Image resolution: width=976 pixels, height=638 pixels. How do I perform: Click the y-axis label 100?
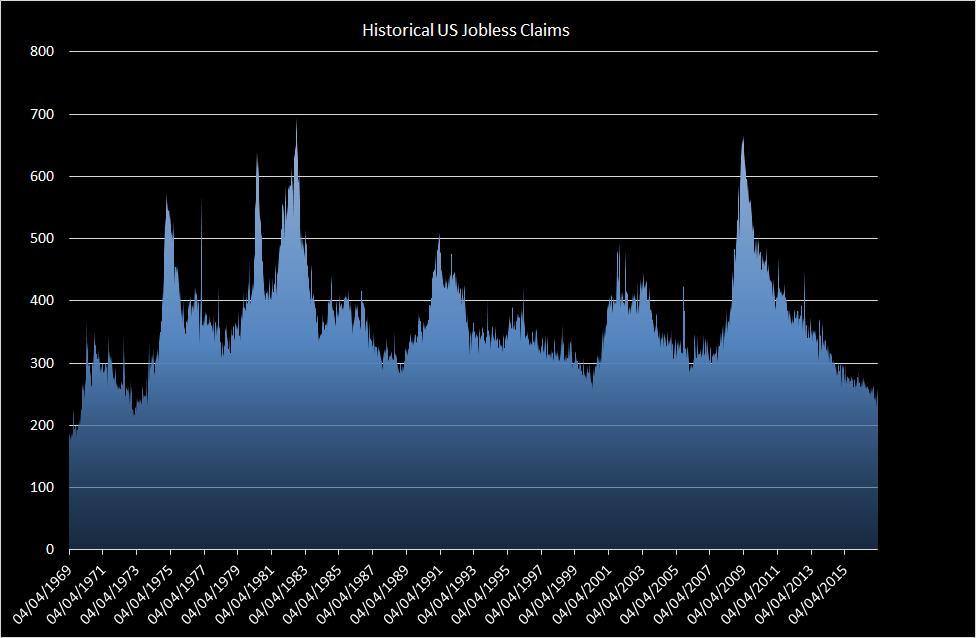click(x=42, y=487)
